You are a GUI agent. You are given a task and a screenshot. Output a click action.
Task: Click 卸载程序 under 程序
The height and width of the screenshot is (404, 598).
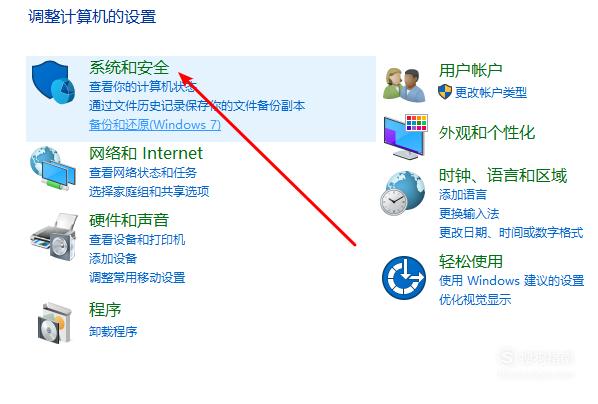click(113, 332)
